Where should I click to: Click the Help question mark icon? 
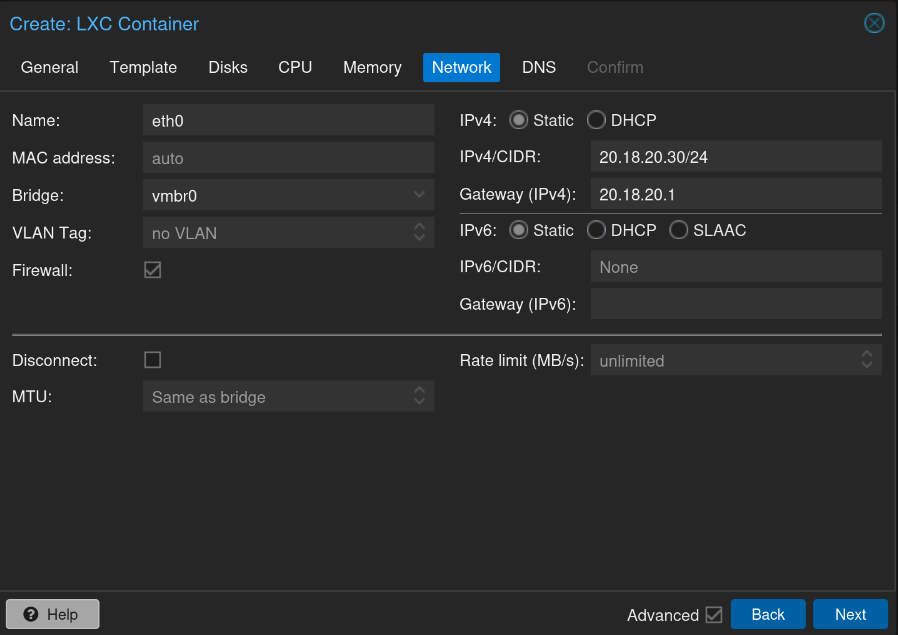[31, 614]
